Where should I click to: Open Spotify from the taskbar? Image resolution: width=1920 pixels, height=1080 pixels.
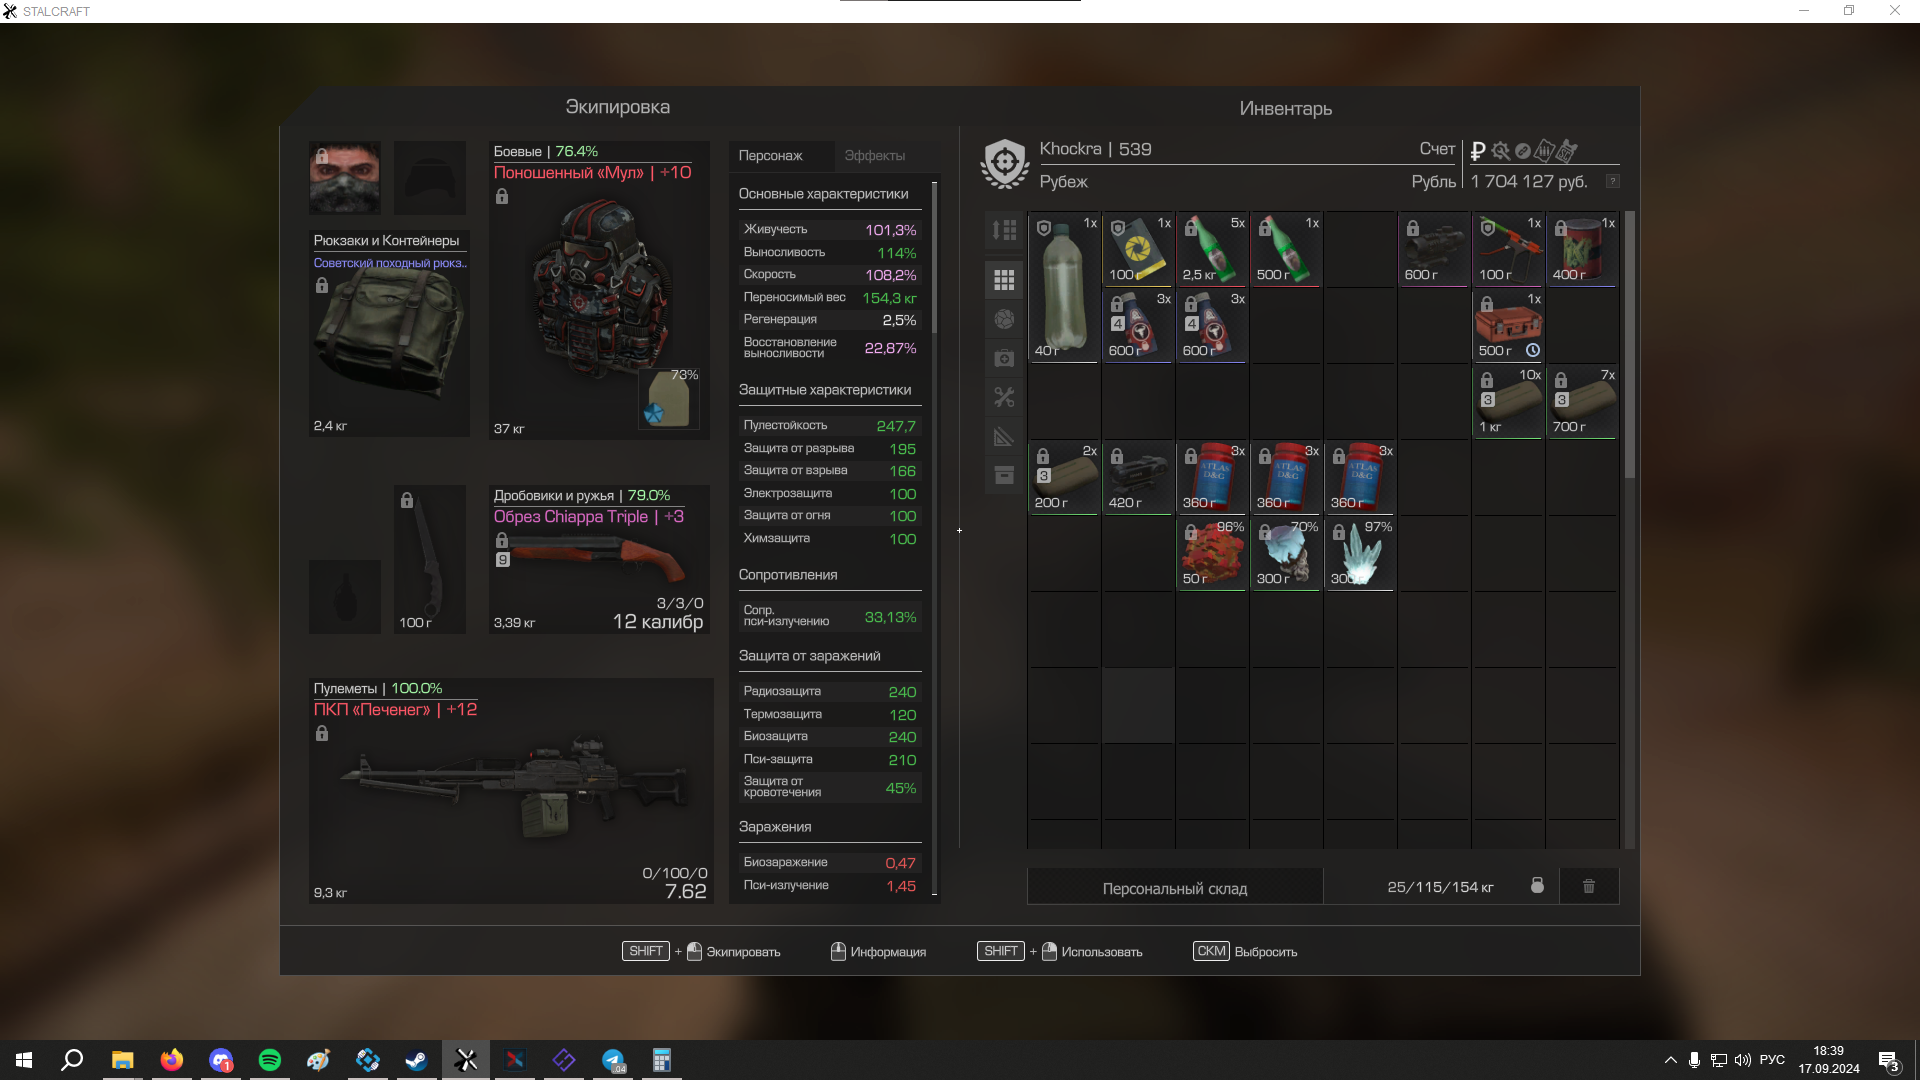(x=270, y=1060)
